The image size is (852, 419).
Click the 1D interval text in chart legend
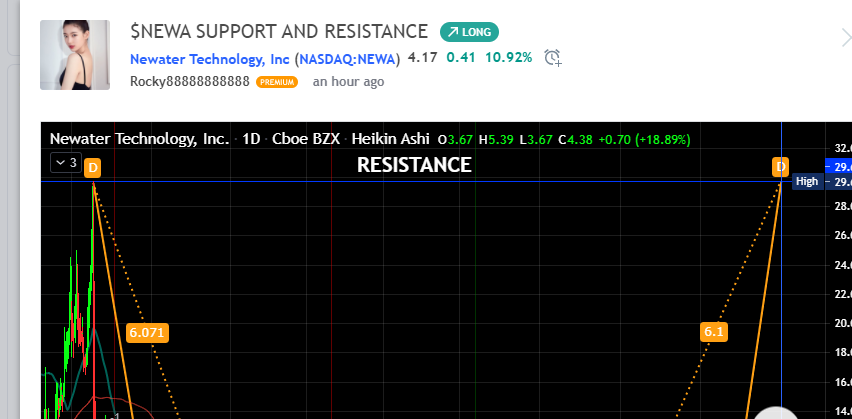pos(251,139)
